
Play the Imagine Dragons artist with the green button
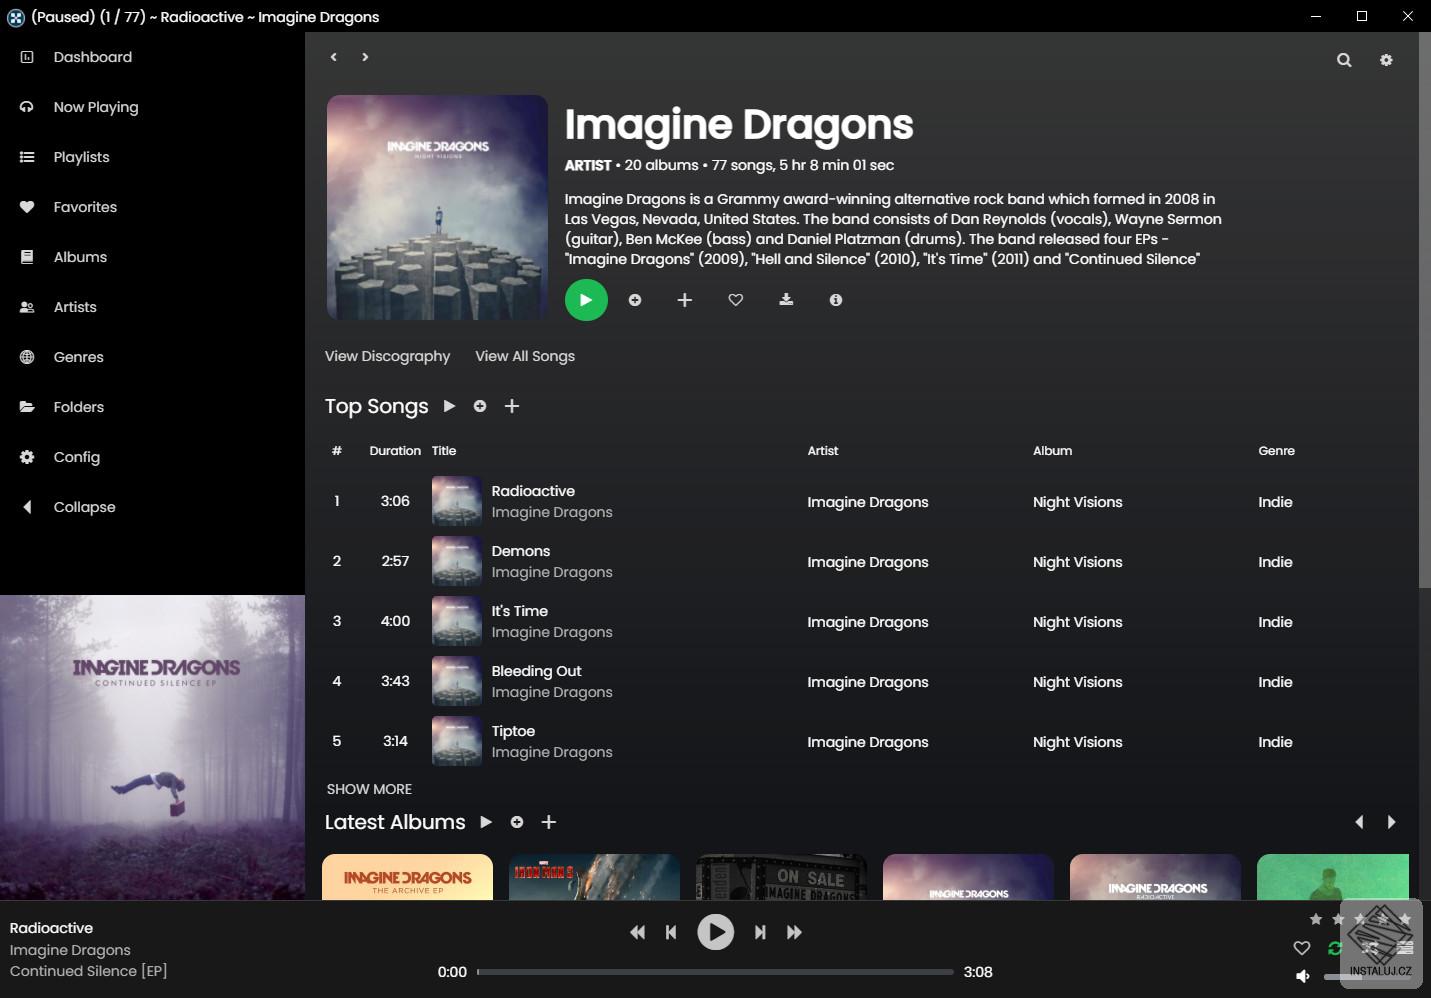[586, 300]
